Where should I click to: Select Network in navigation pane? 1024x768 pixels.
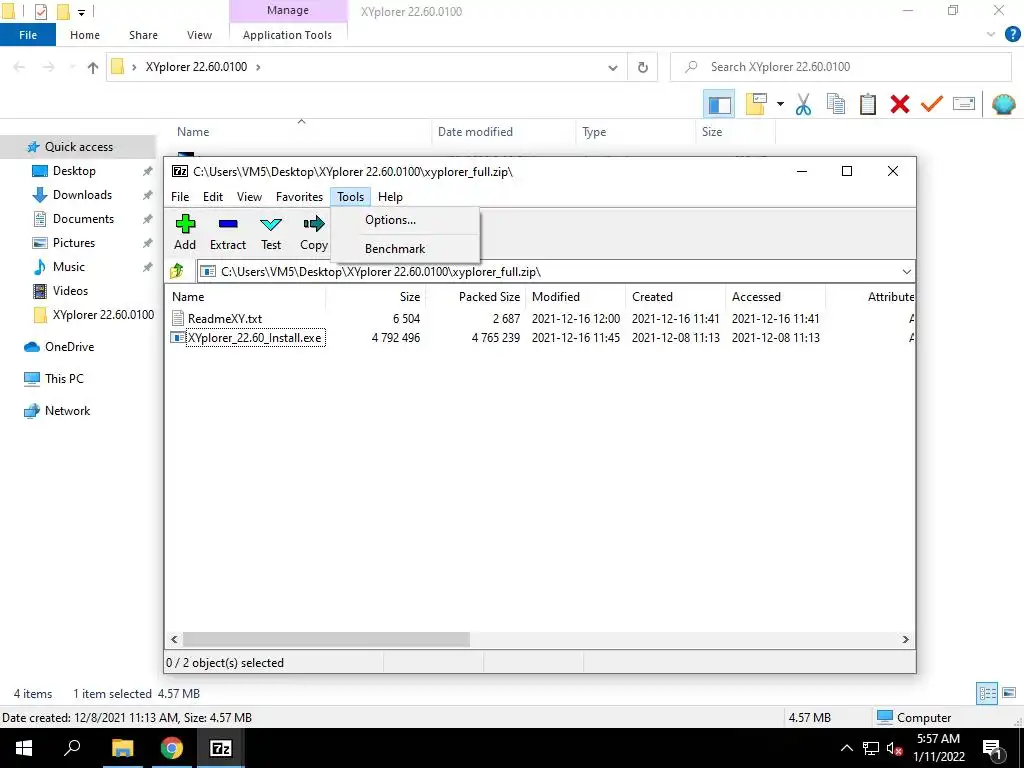click(x=67, y=411)
